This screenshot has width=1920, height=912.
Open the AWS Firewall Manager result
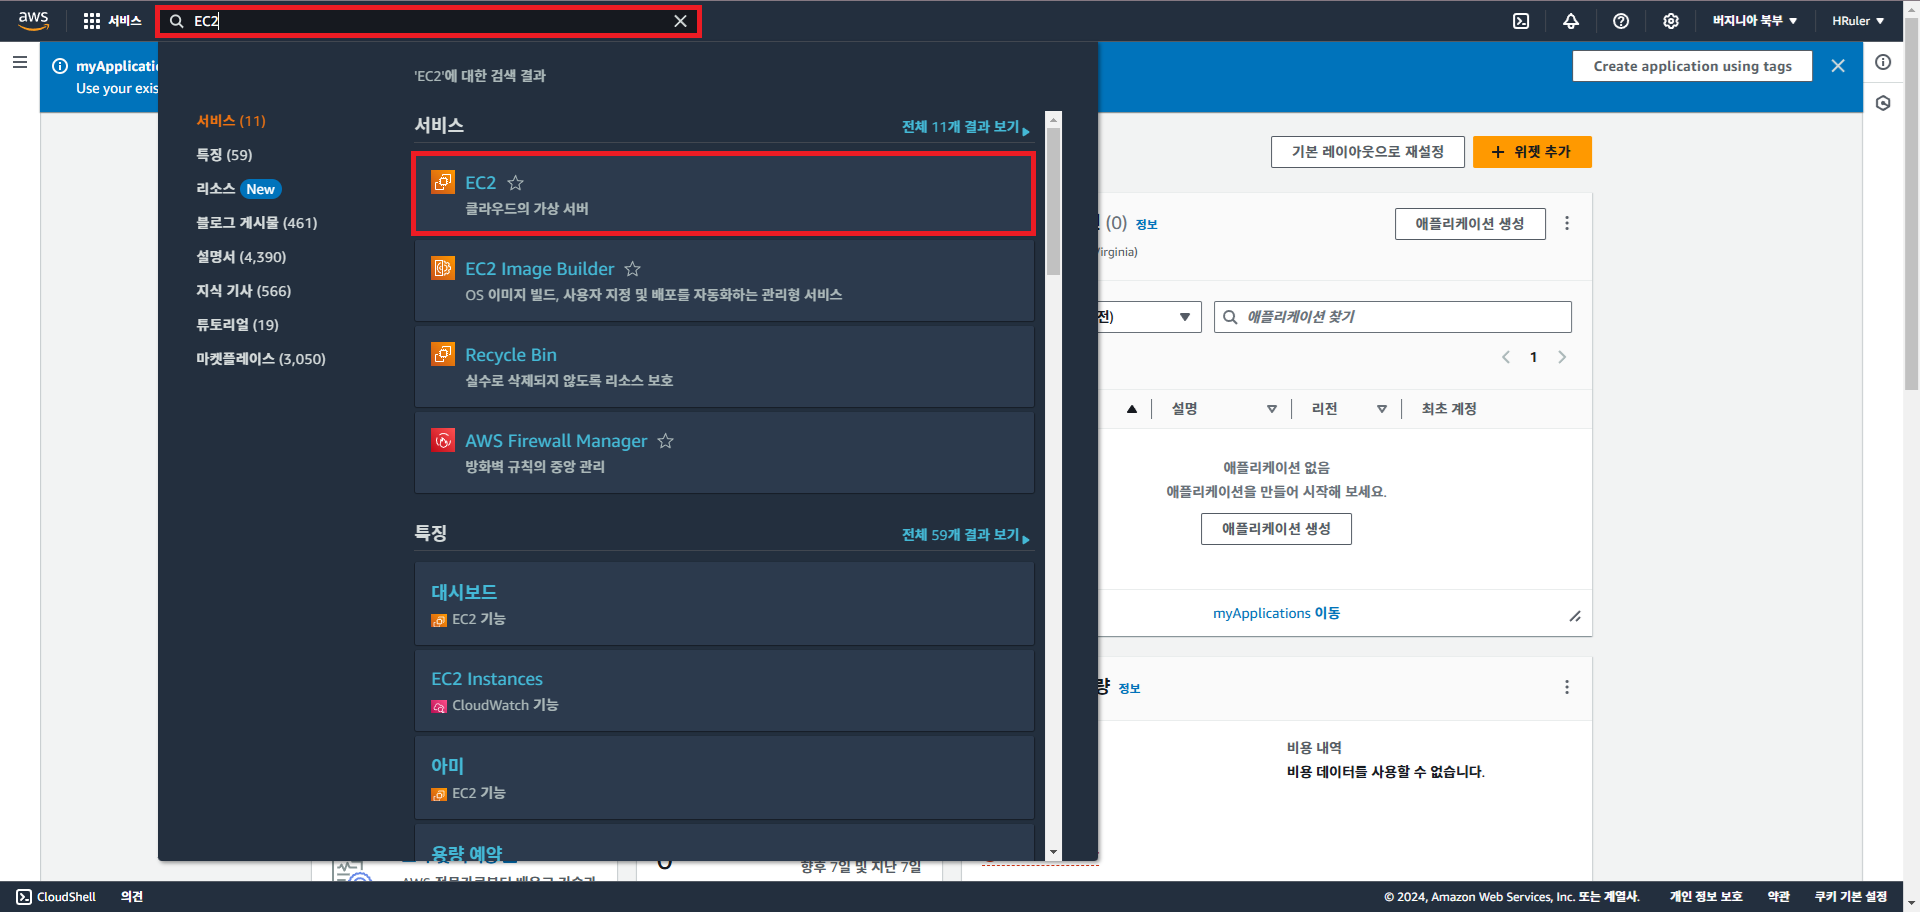(724, 453)
